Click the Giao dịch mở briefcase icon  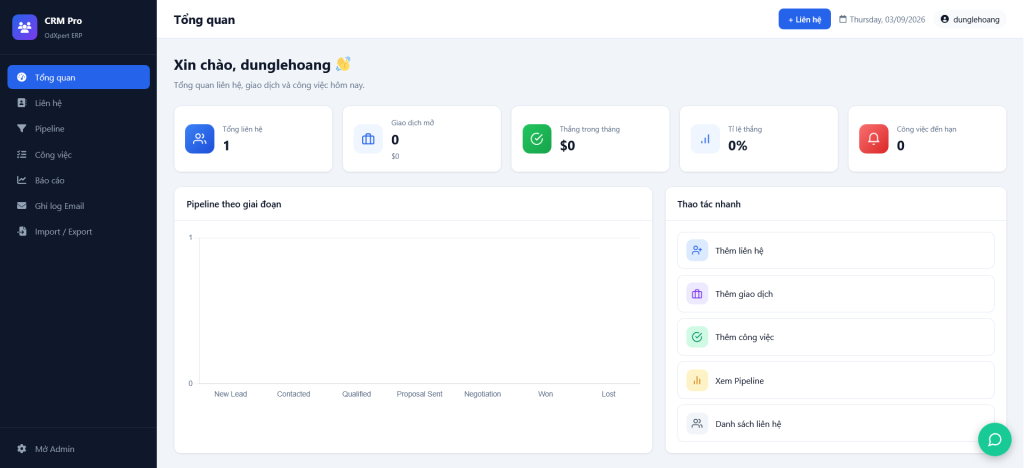tap(368, 139)
